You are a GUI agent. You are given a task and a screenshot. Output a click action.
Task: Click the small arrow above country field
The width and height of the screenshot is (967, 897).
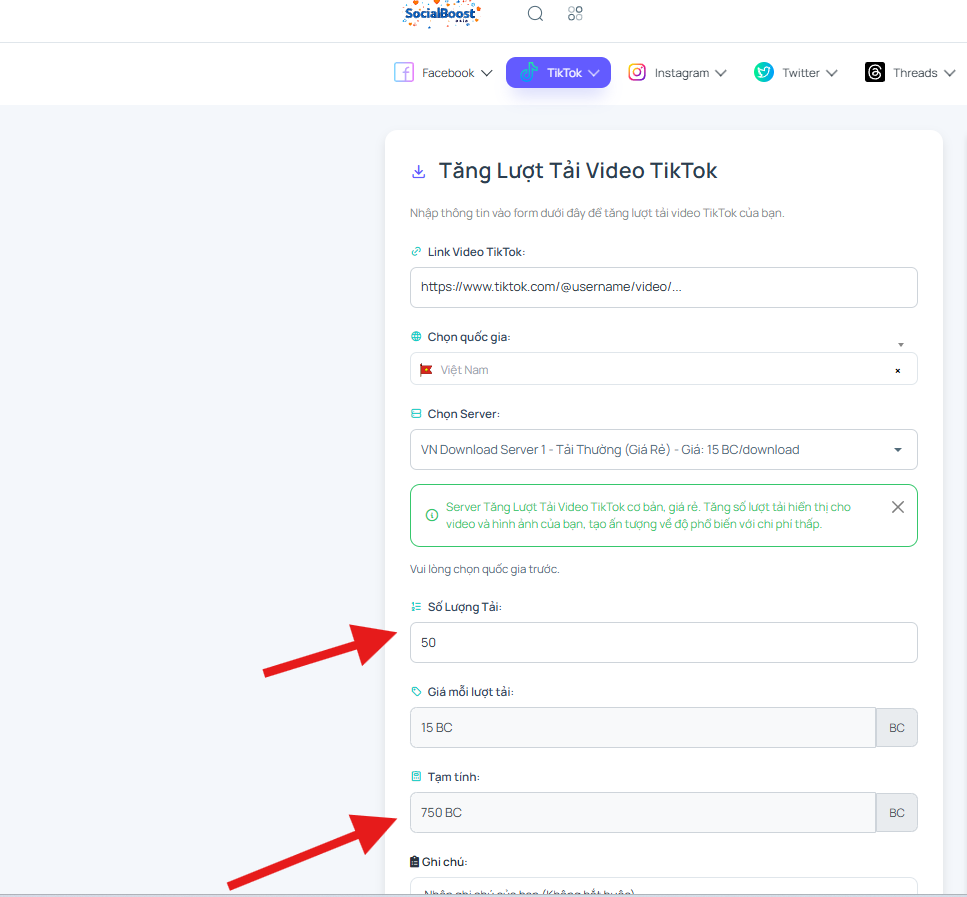901,345
